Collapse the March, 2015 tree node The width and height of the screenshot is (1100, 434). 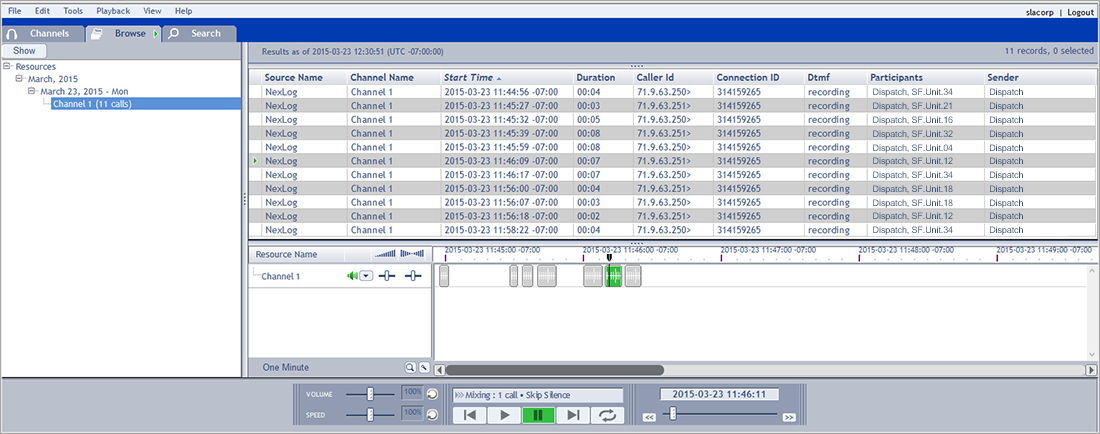(20, 78)
